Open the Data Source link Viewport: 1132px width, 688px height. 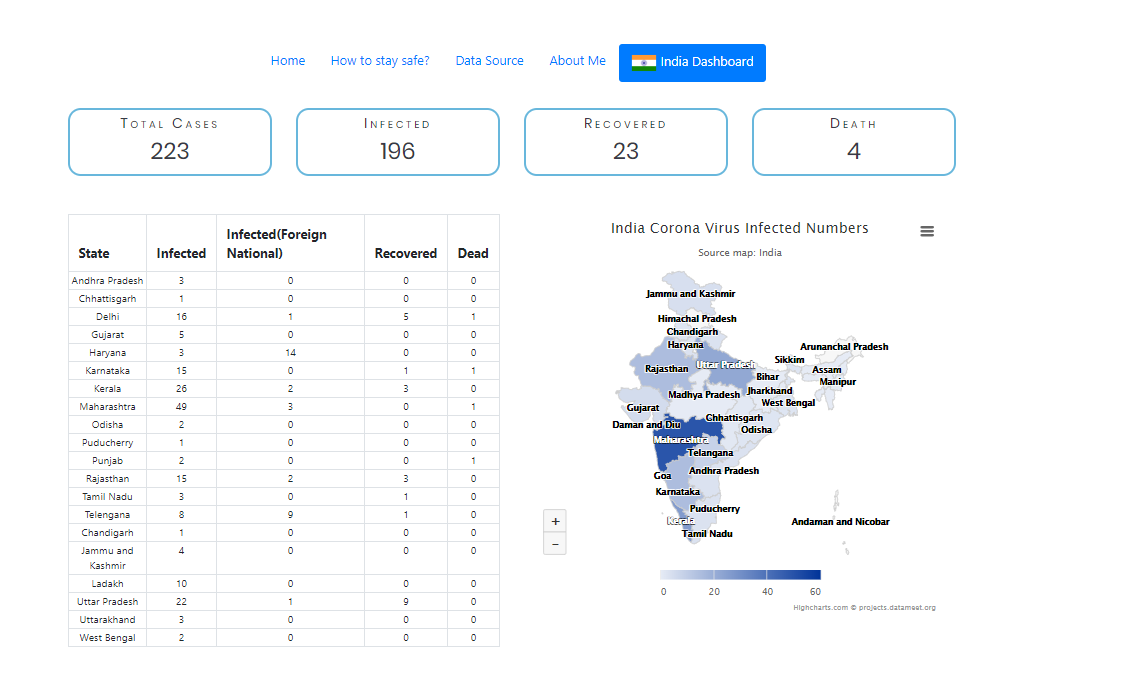point(489,61)
